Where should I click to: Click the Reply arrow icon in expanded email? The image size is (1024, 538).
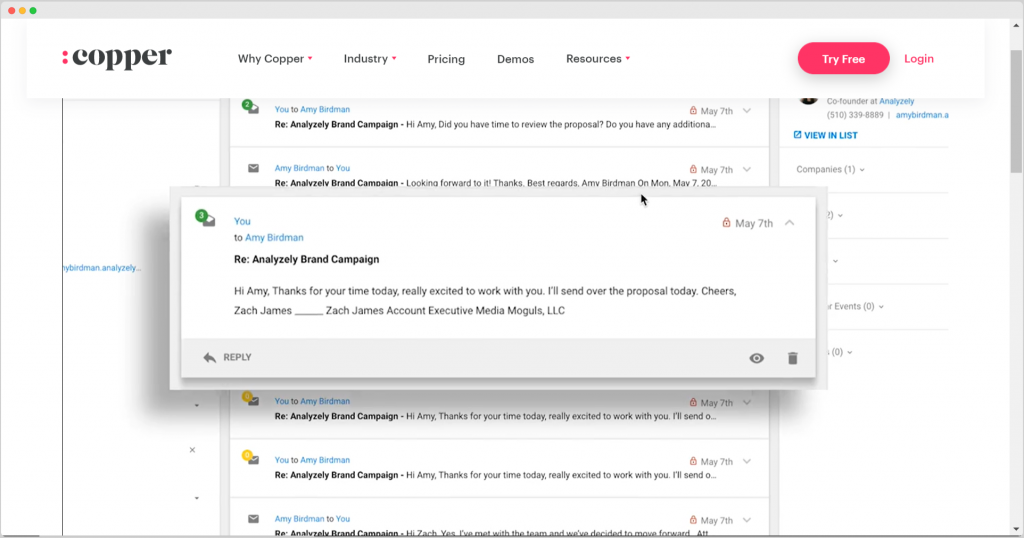click(210, 357)
